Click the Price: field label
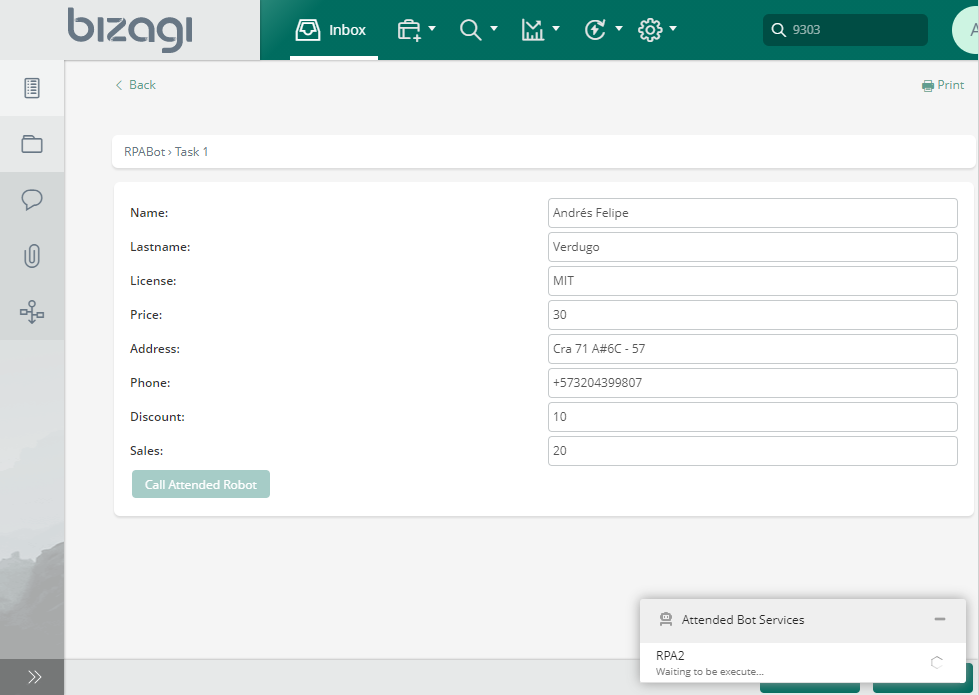Screen dimensions: 979x695 click(x=146, y=315)
